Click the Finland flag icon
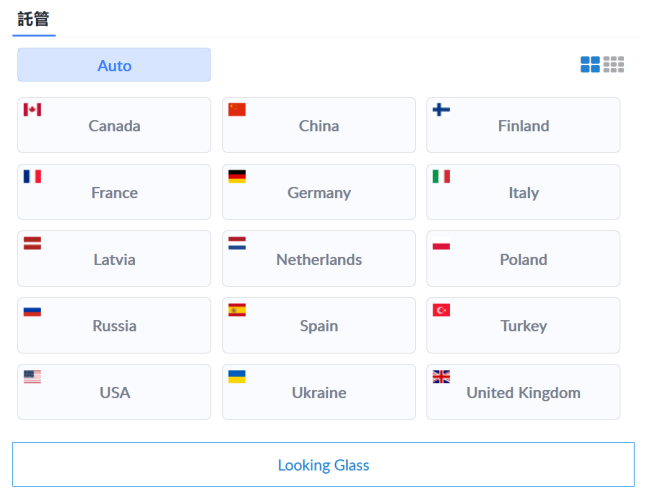 pyautogui.click(x=441, y=110)
